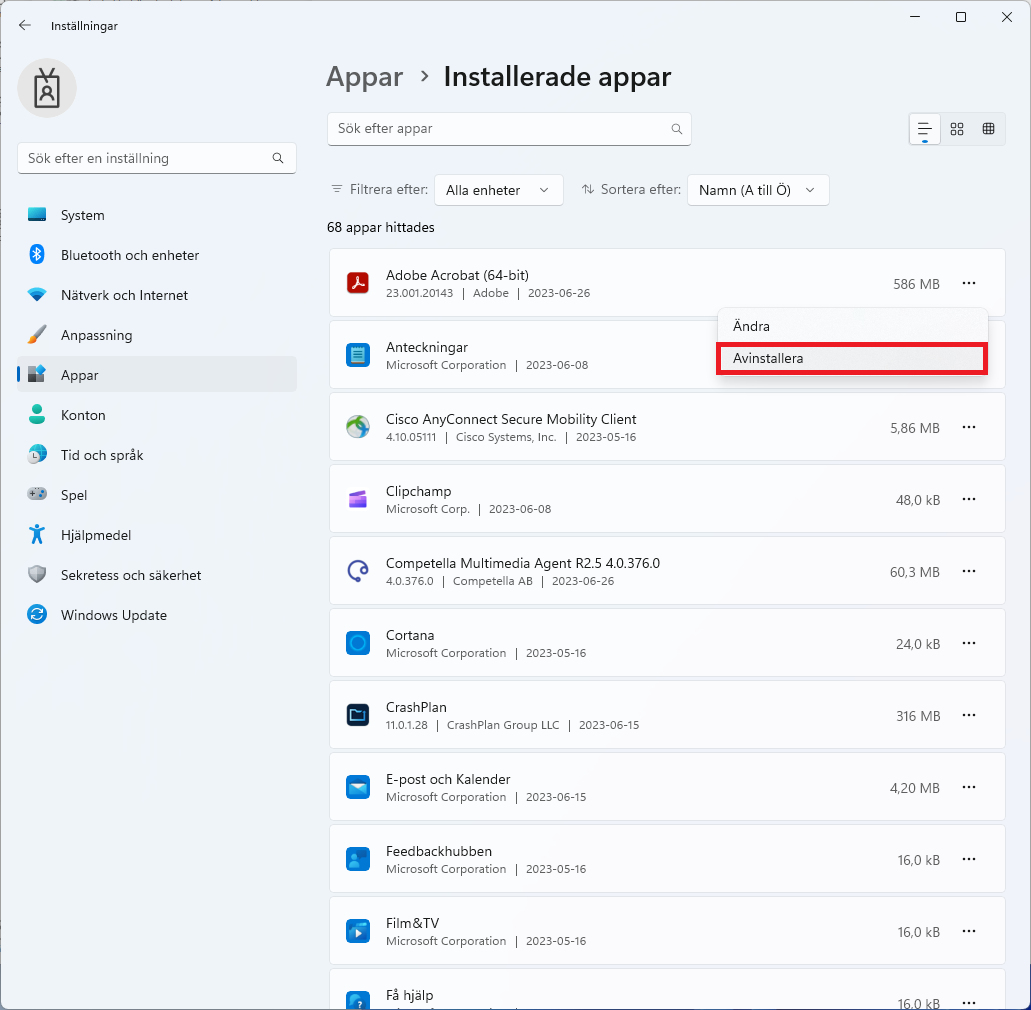This screenshot has height=1010, width=1031.
Task: Focus the 'Sök efter en inställning' field
Action: [x=156, y=158]
